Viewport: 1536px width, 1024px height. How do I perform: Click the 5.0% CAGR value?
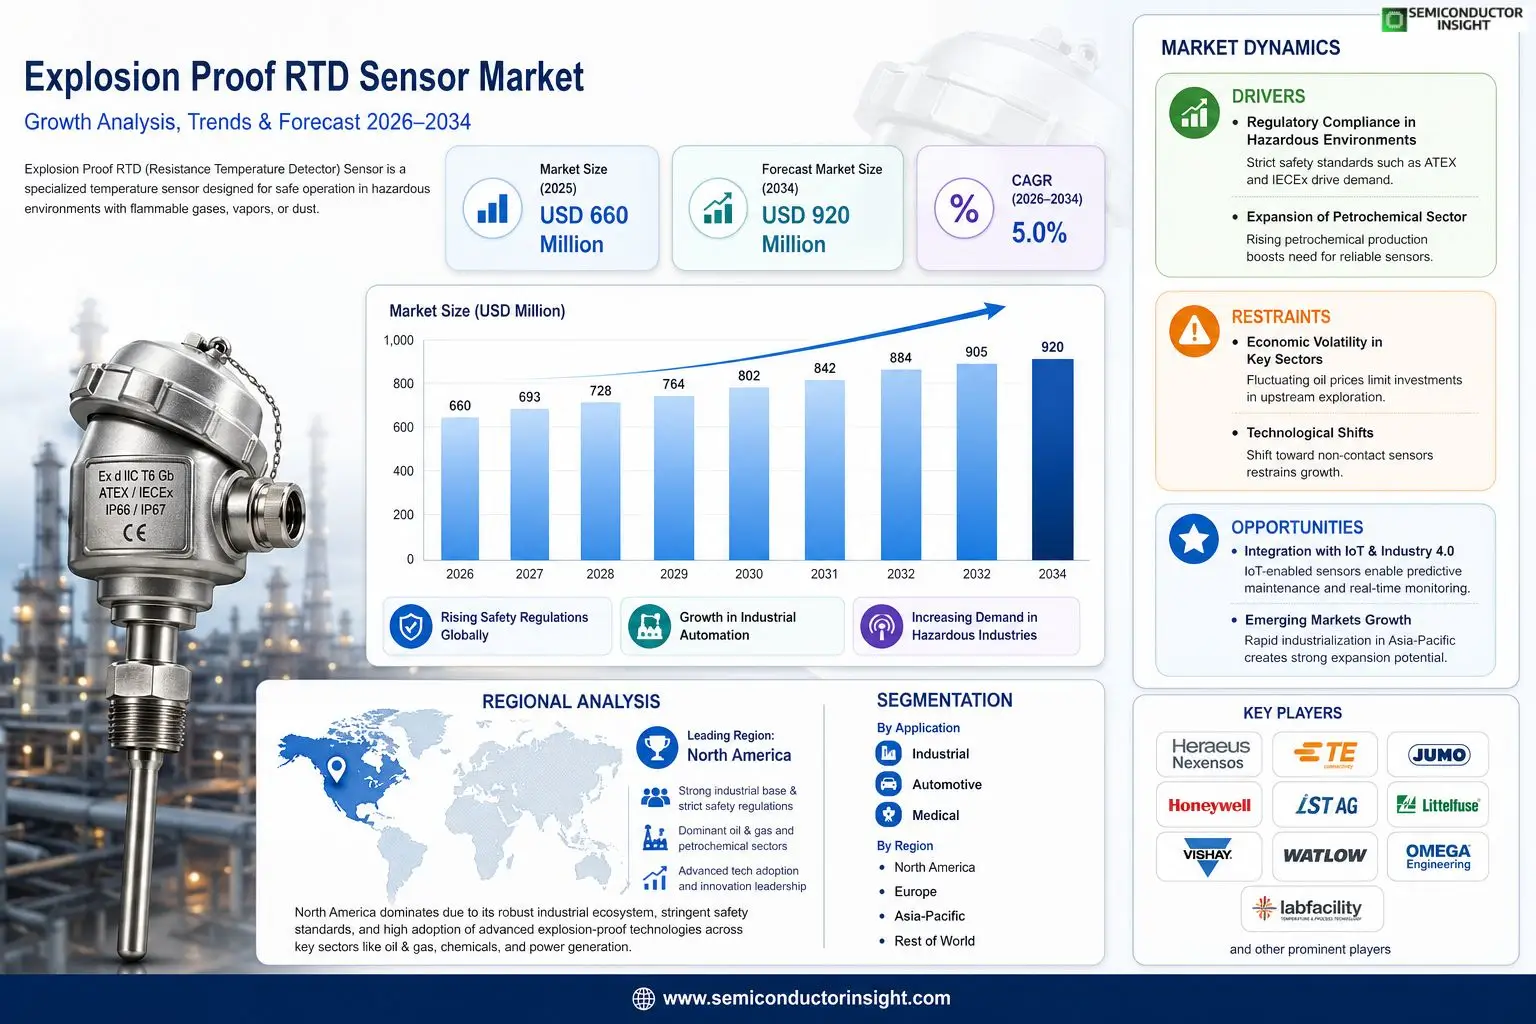pos(1039,233)
